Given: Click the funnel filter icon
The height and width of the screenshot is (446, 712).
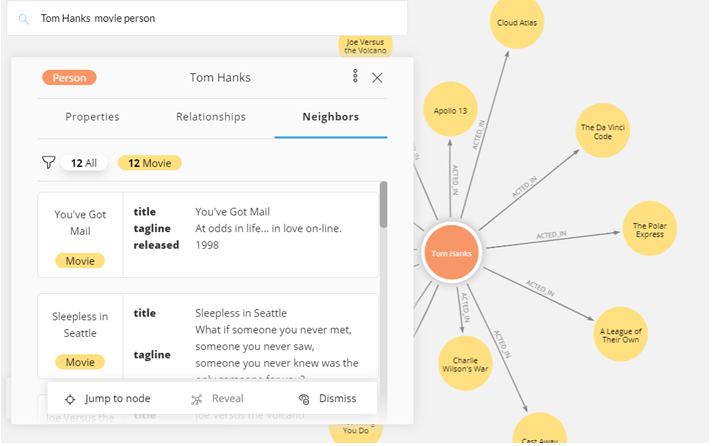Looking at the screenshot, I should click(x=48, y=162).
